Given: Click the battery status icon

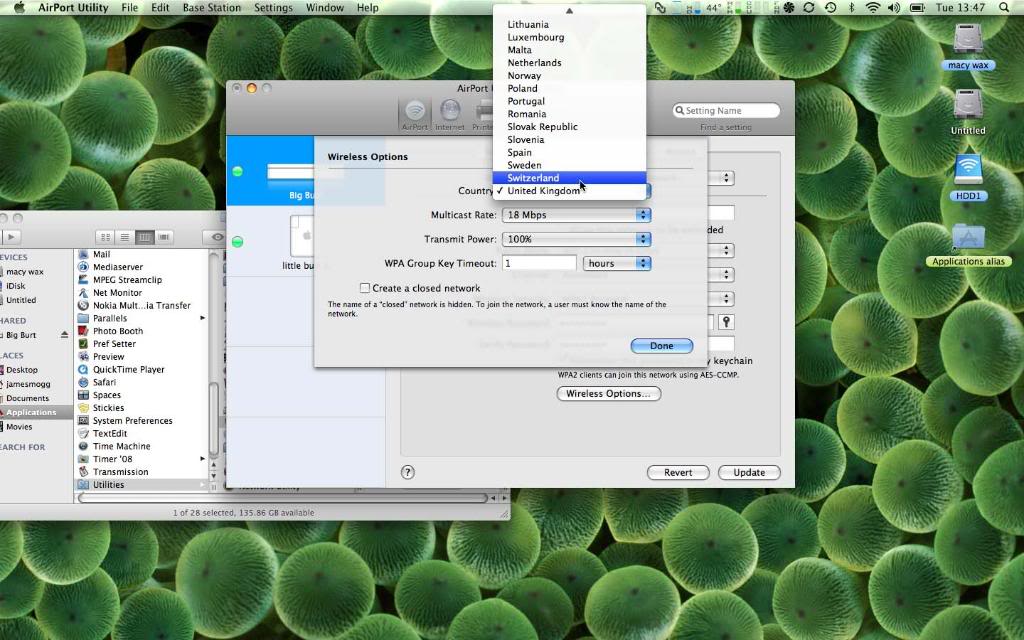Looking at the screenshot, I should click(x=917, y=8).
